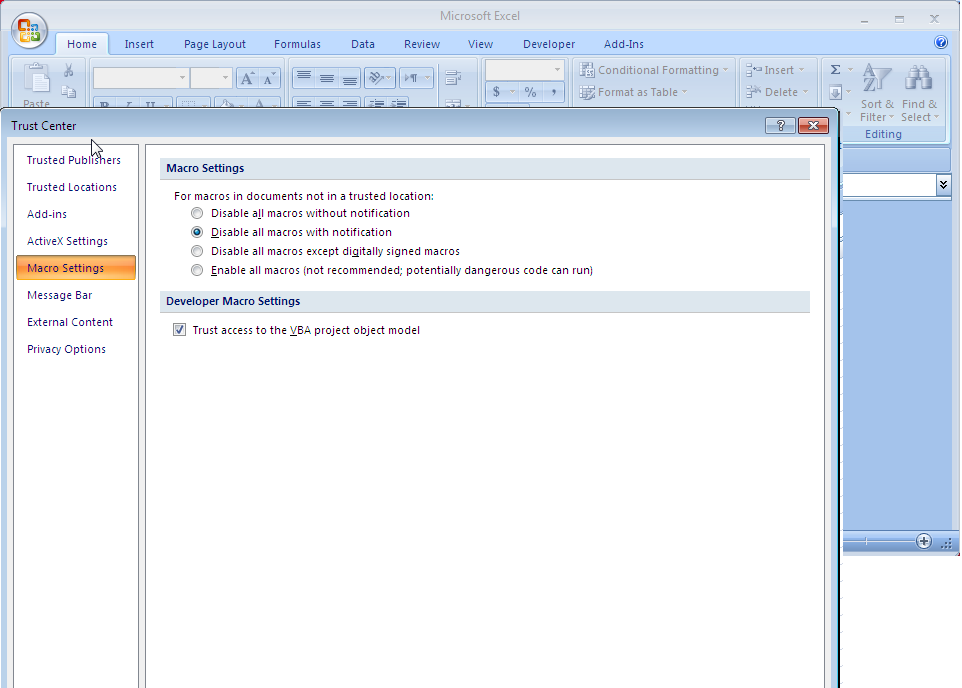The width and height of the screenshot is (962, 688).
Task: Open the font size dropdown
Action: [225, 78]
